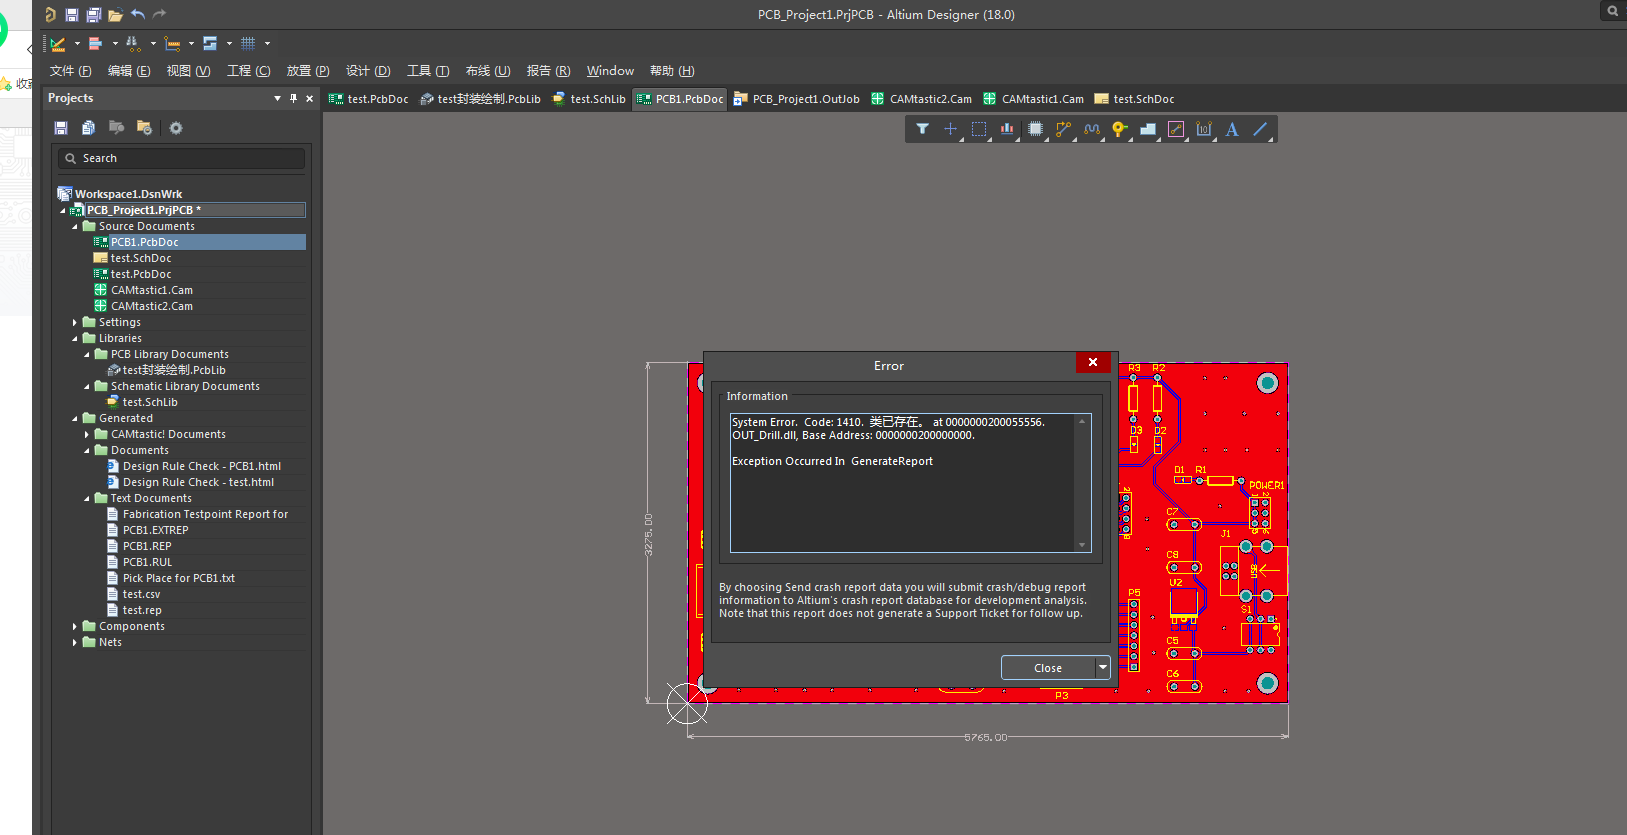Click the Undo arrow icon

pos(138,14)
